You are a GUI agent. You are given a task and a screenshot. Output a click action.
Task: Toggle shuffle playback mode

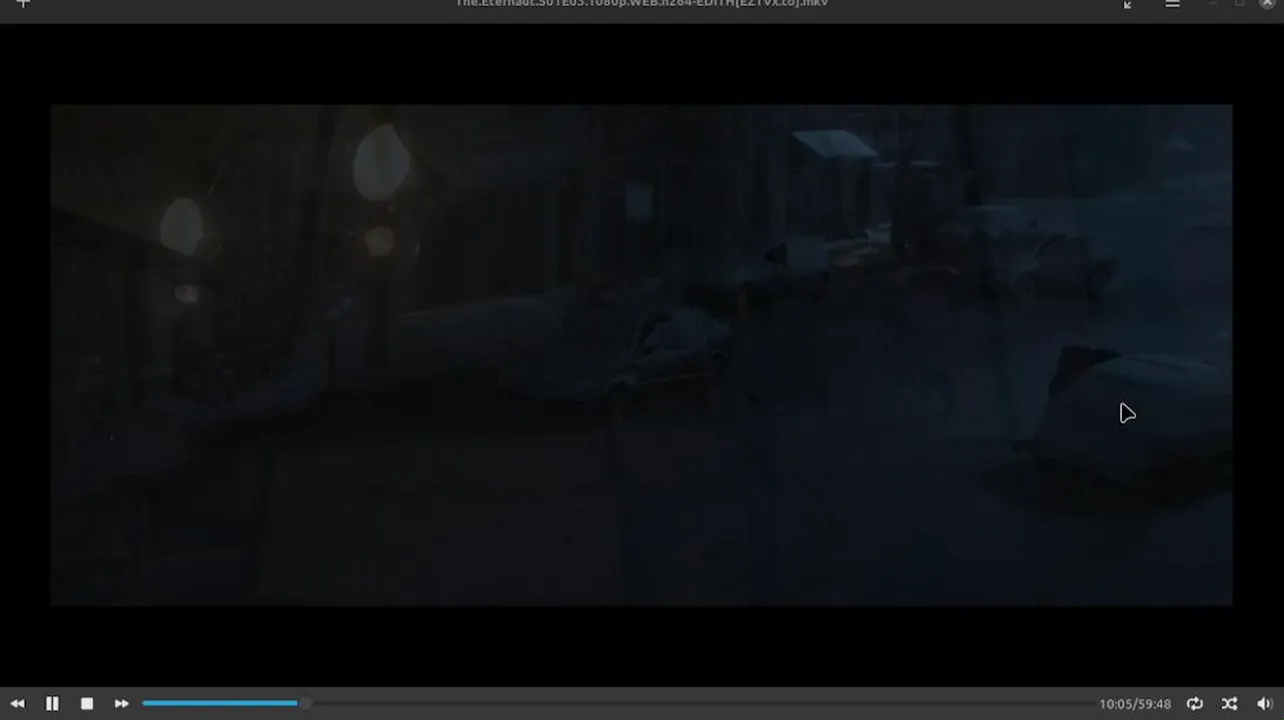(1230, 704)
